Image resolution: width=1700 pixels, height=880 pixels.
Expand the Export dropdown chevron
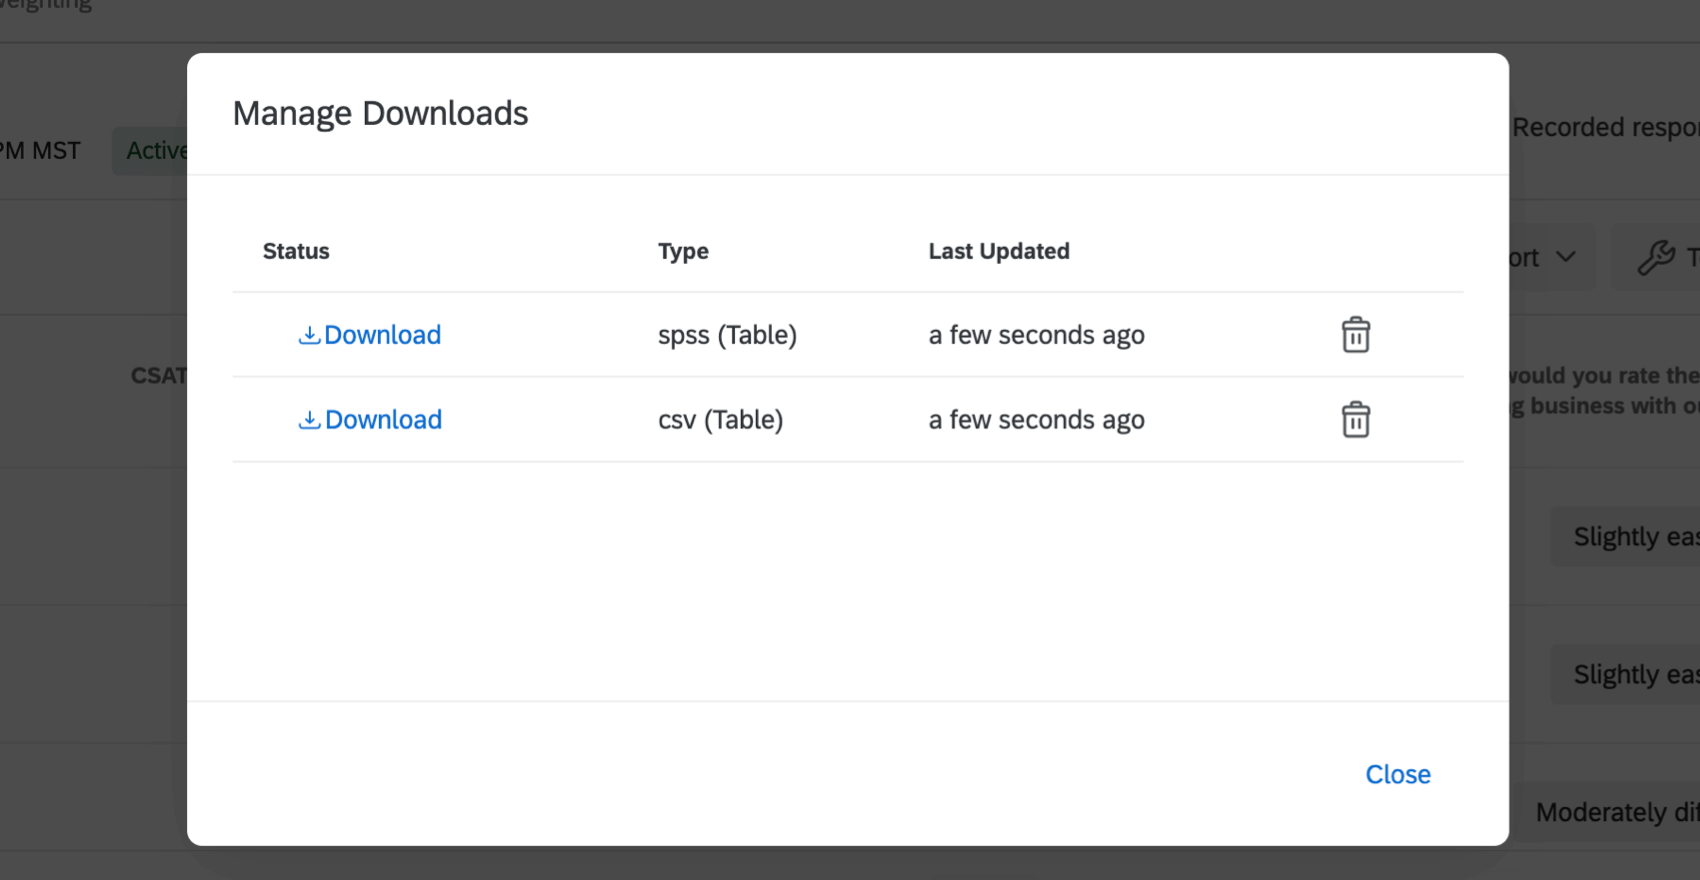pos(1566,257)
